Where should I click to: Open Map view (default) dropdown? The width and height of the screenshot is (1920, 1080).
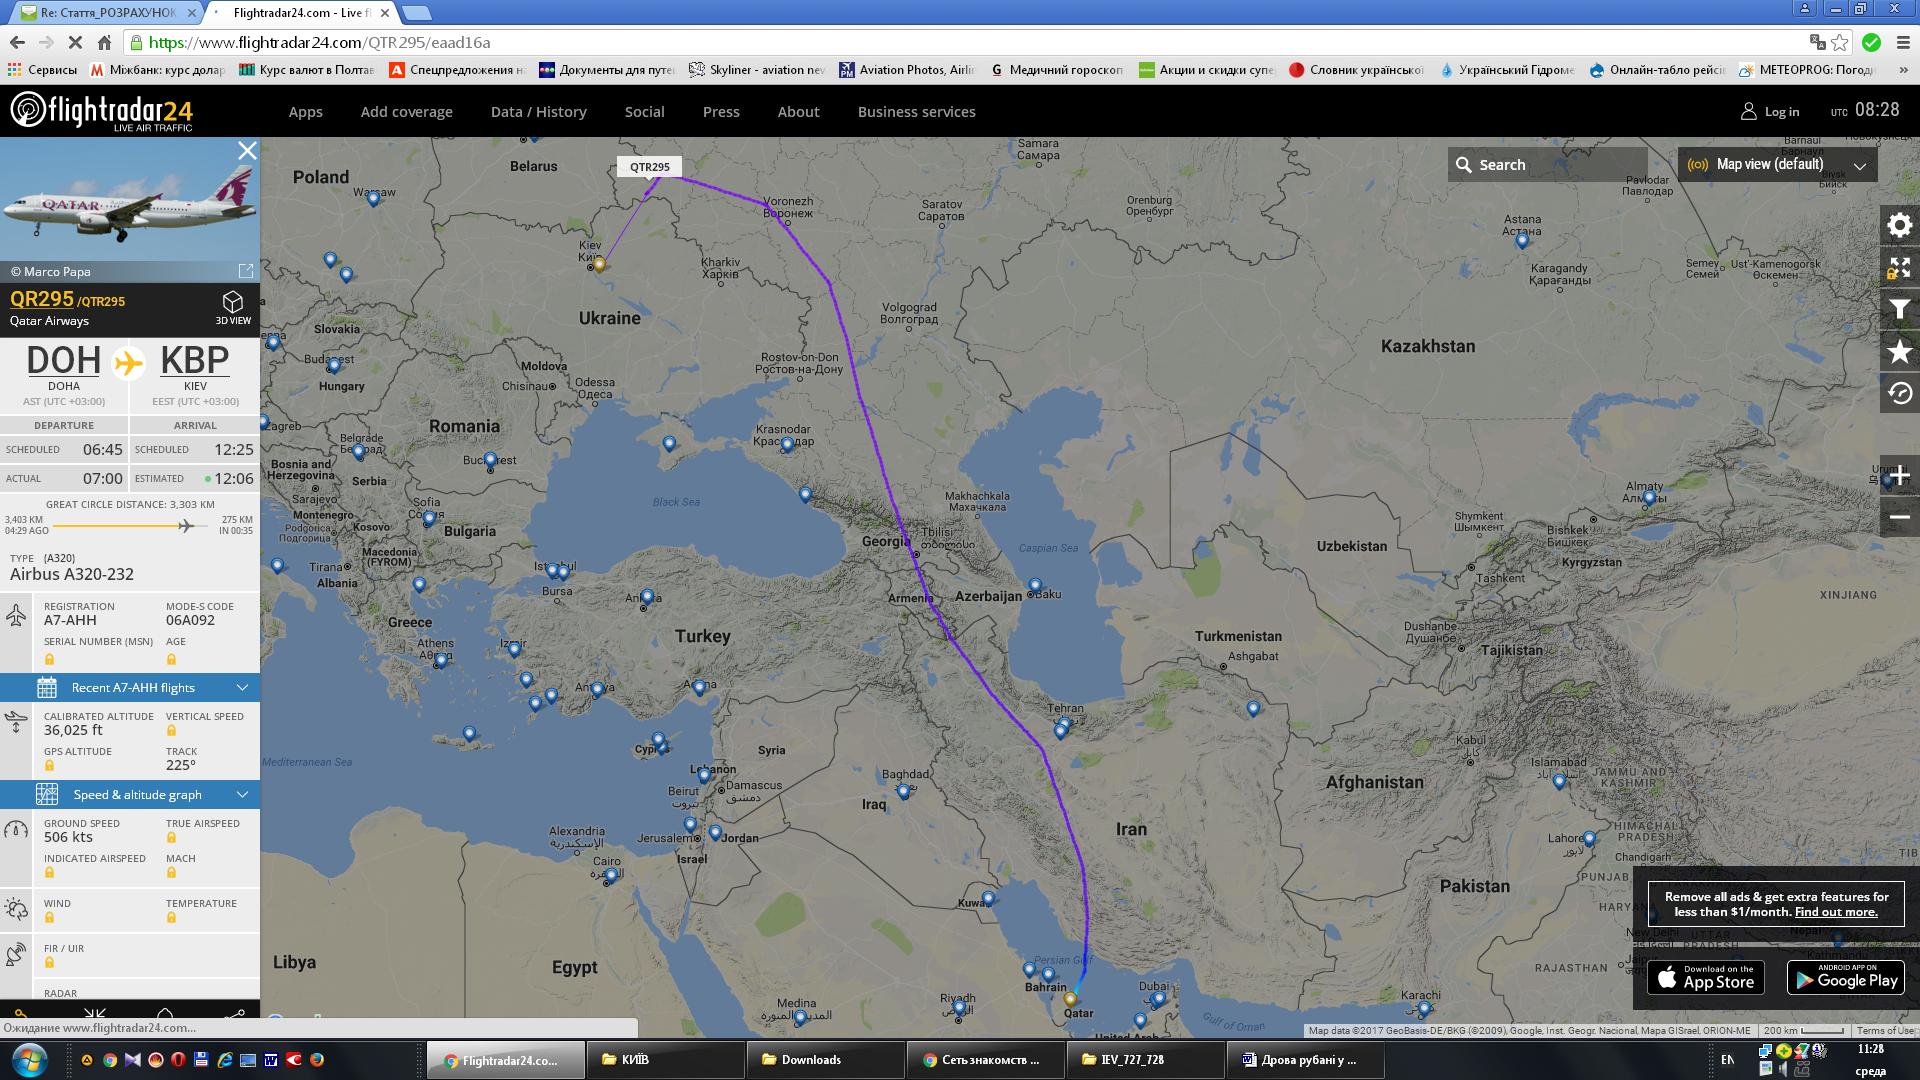click(x=1777, y=165)
